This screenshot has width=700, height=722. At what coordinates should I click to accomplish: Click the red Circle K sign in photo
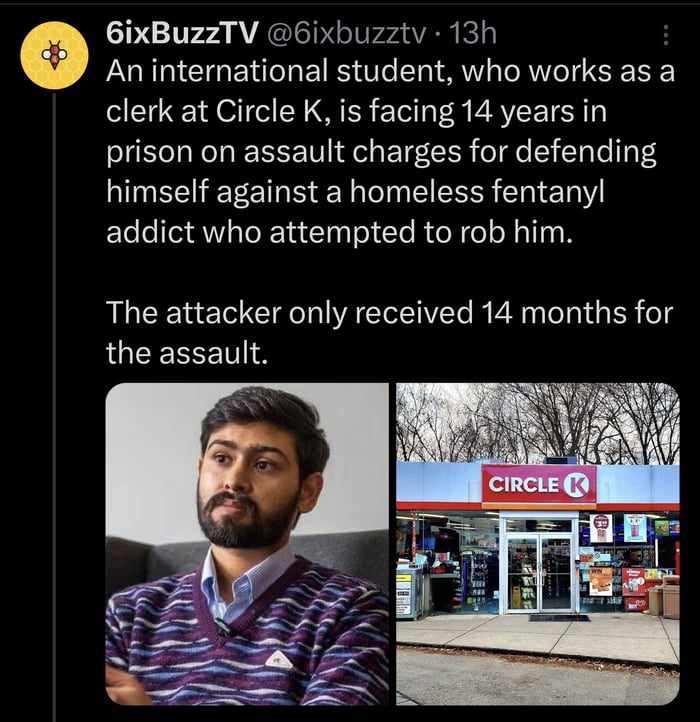tap(539, 484)
